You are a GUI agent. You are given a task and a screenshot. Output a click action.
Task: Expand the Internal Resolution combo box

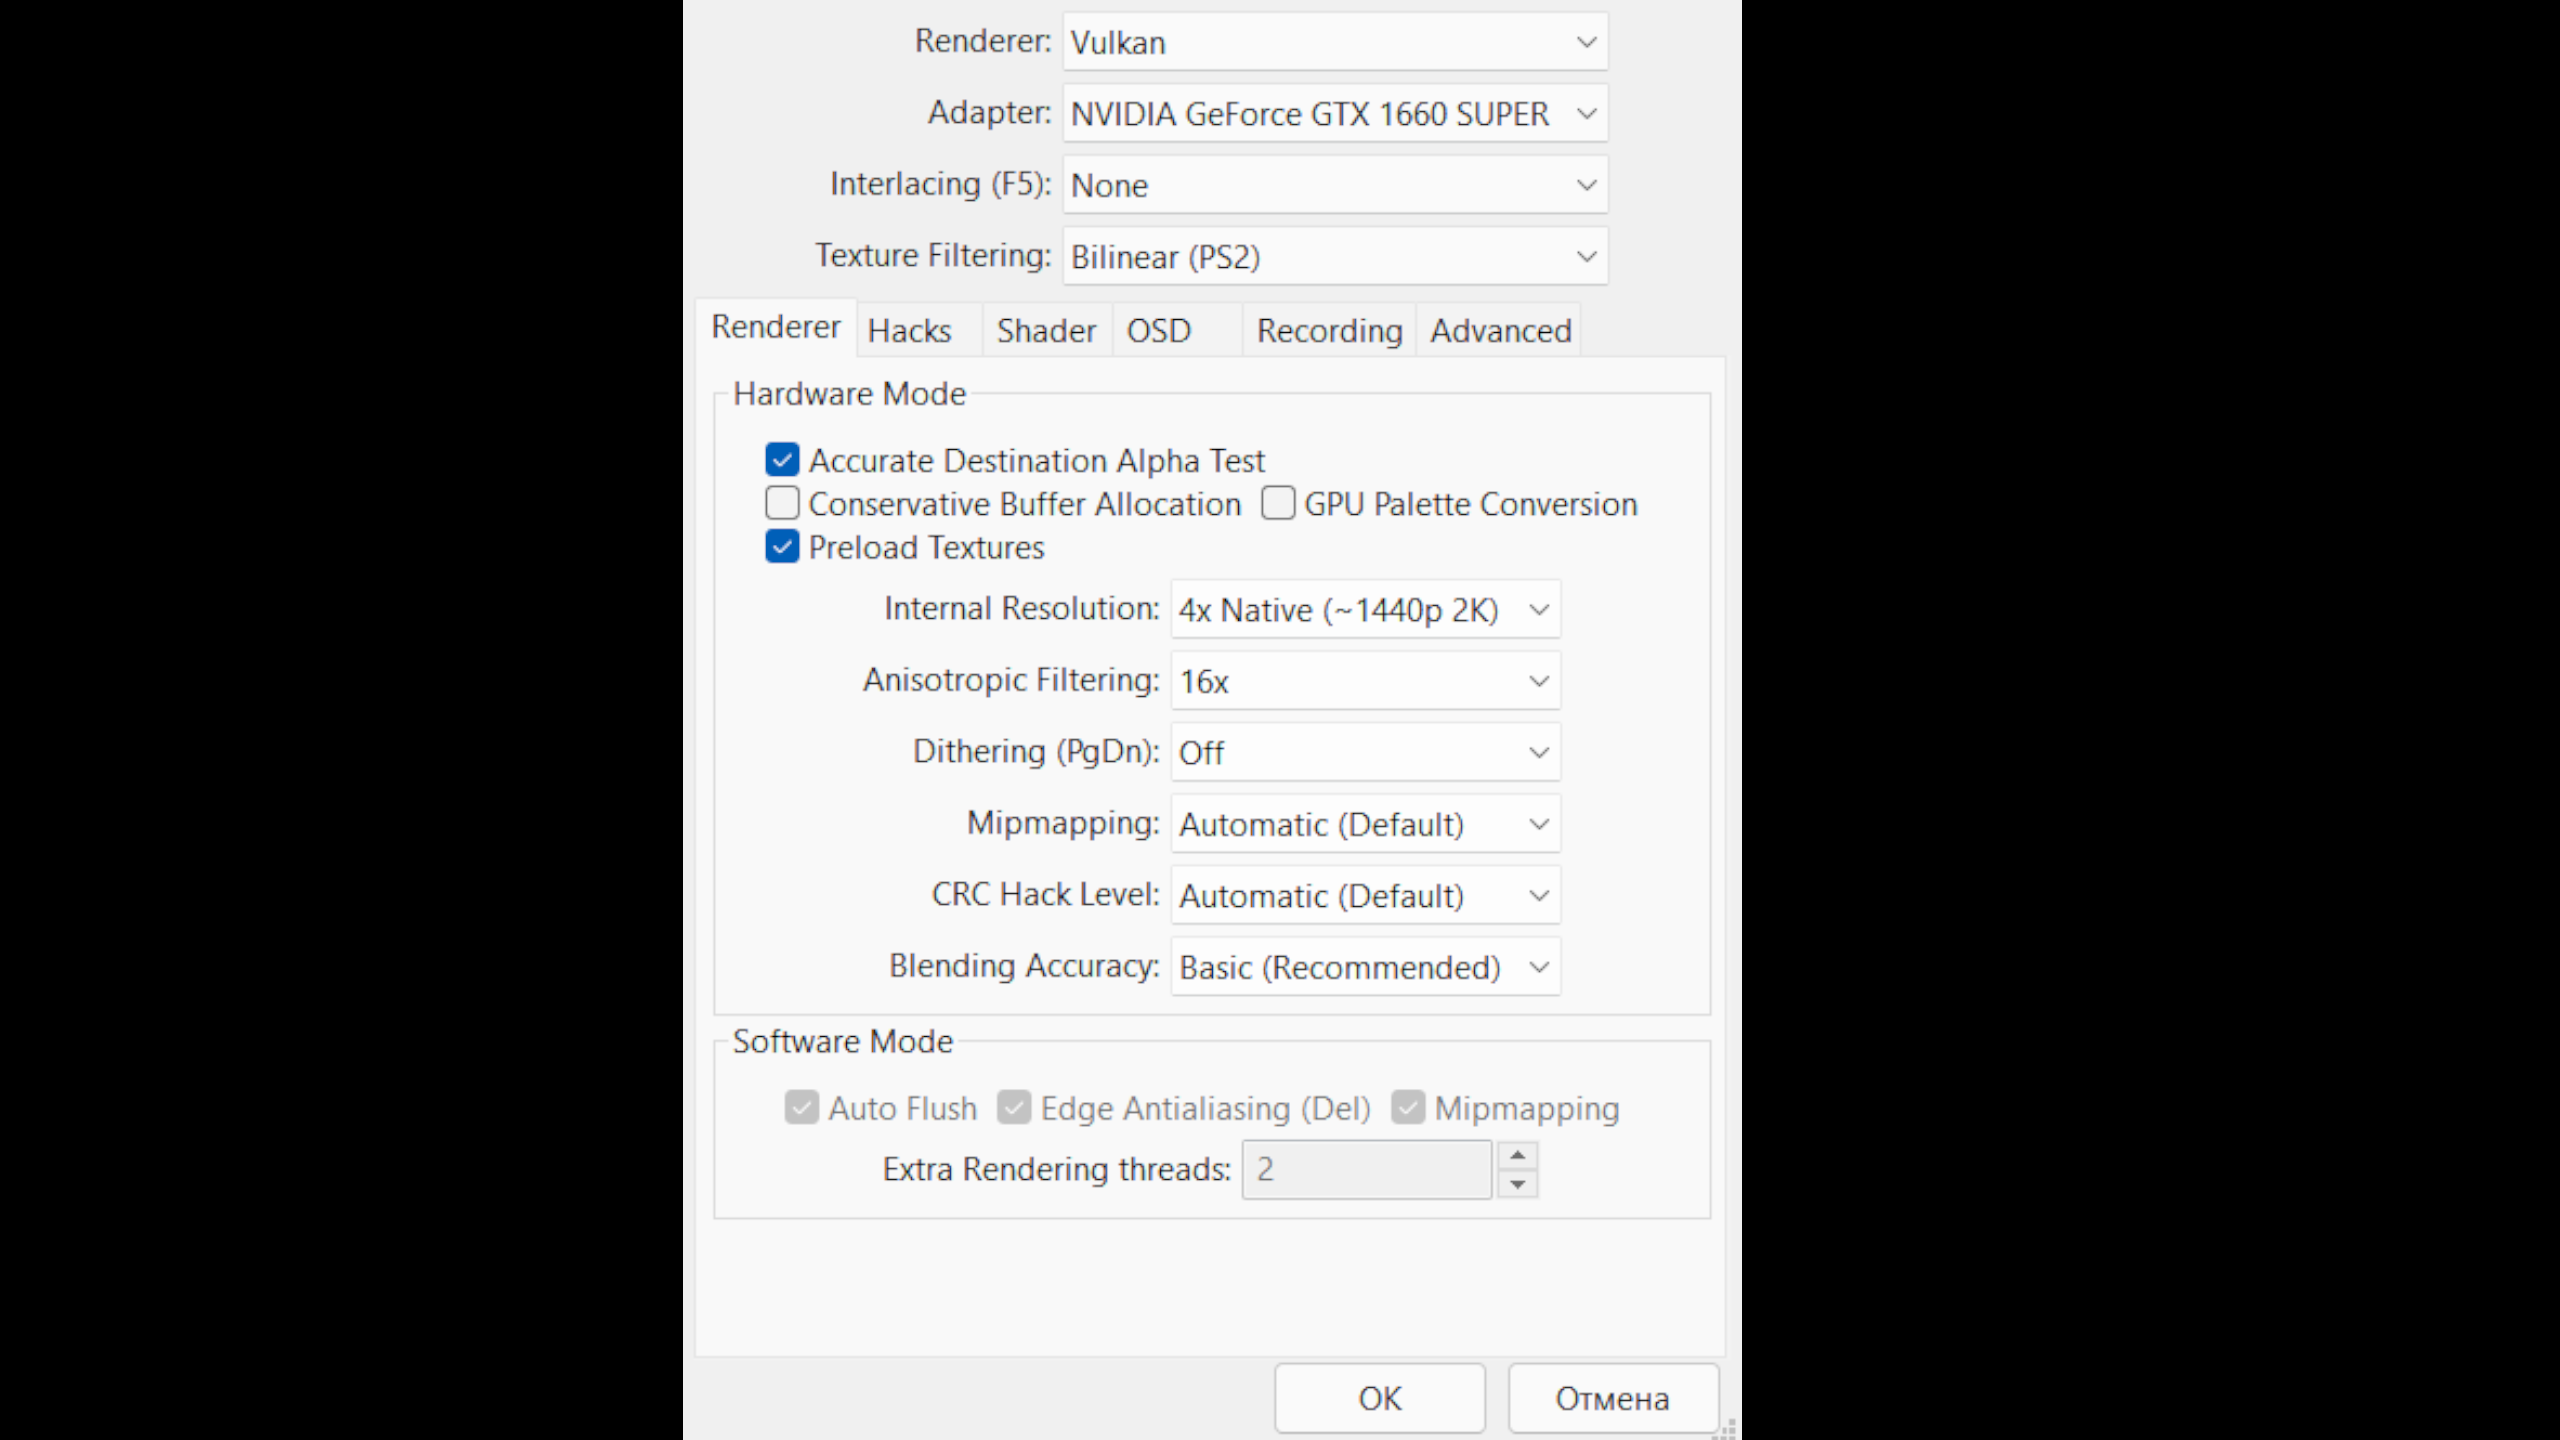(x=1365, y=610)
